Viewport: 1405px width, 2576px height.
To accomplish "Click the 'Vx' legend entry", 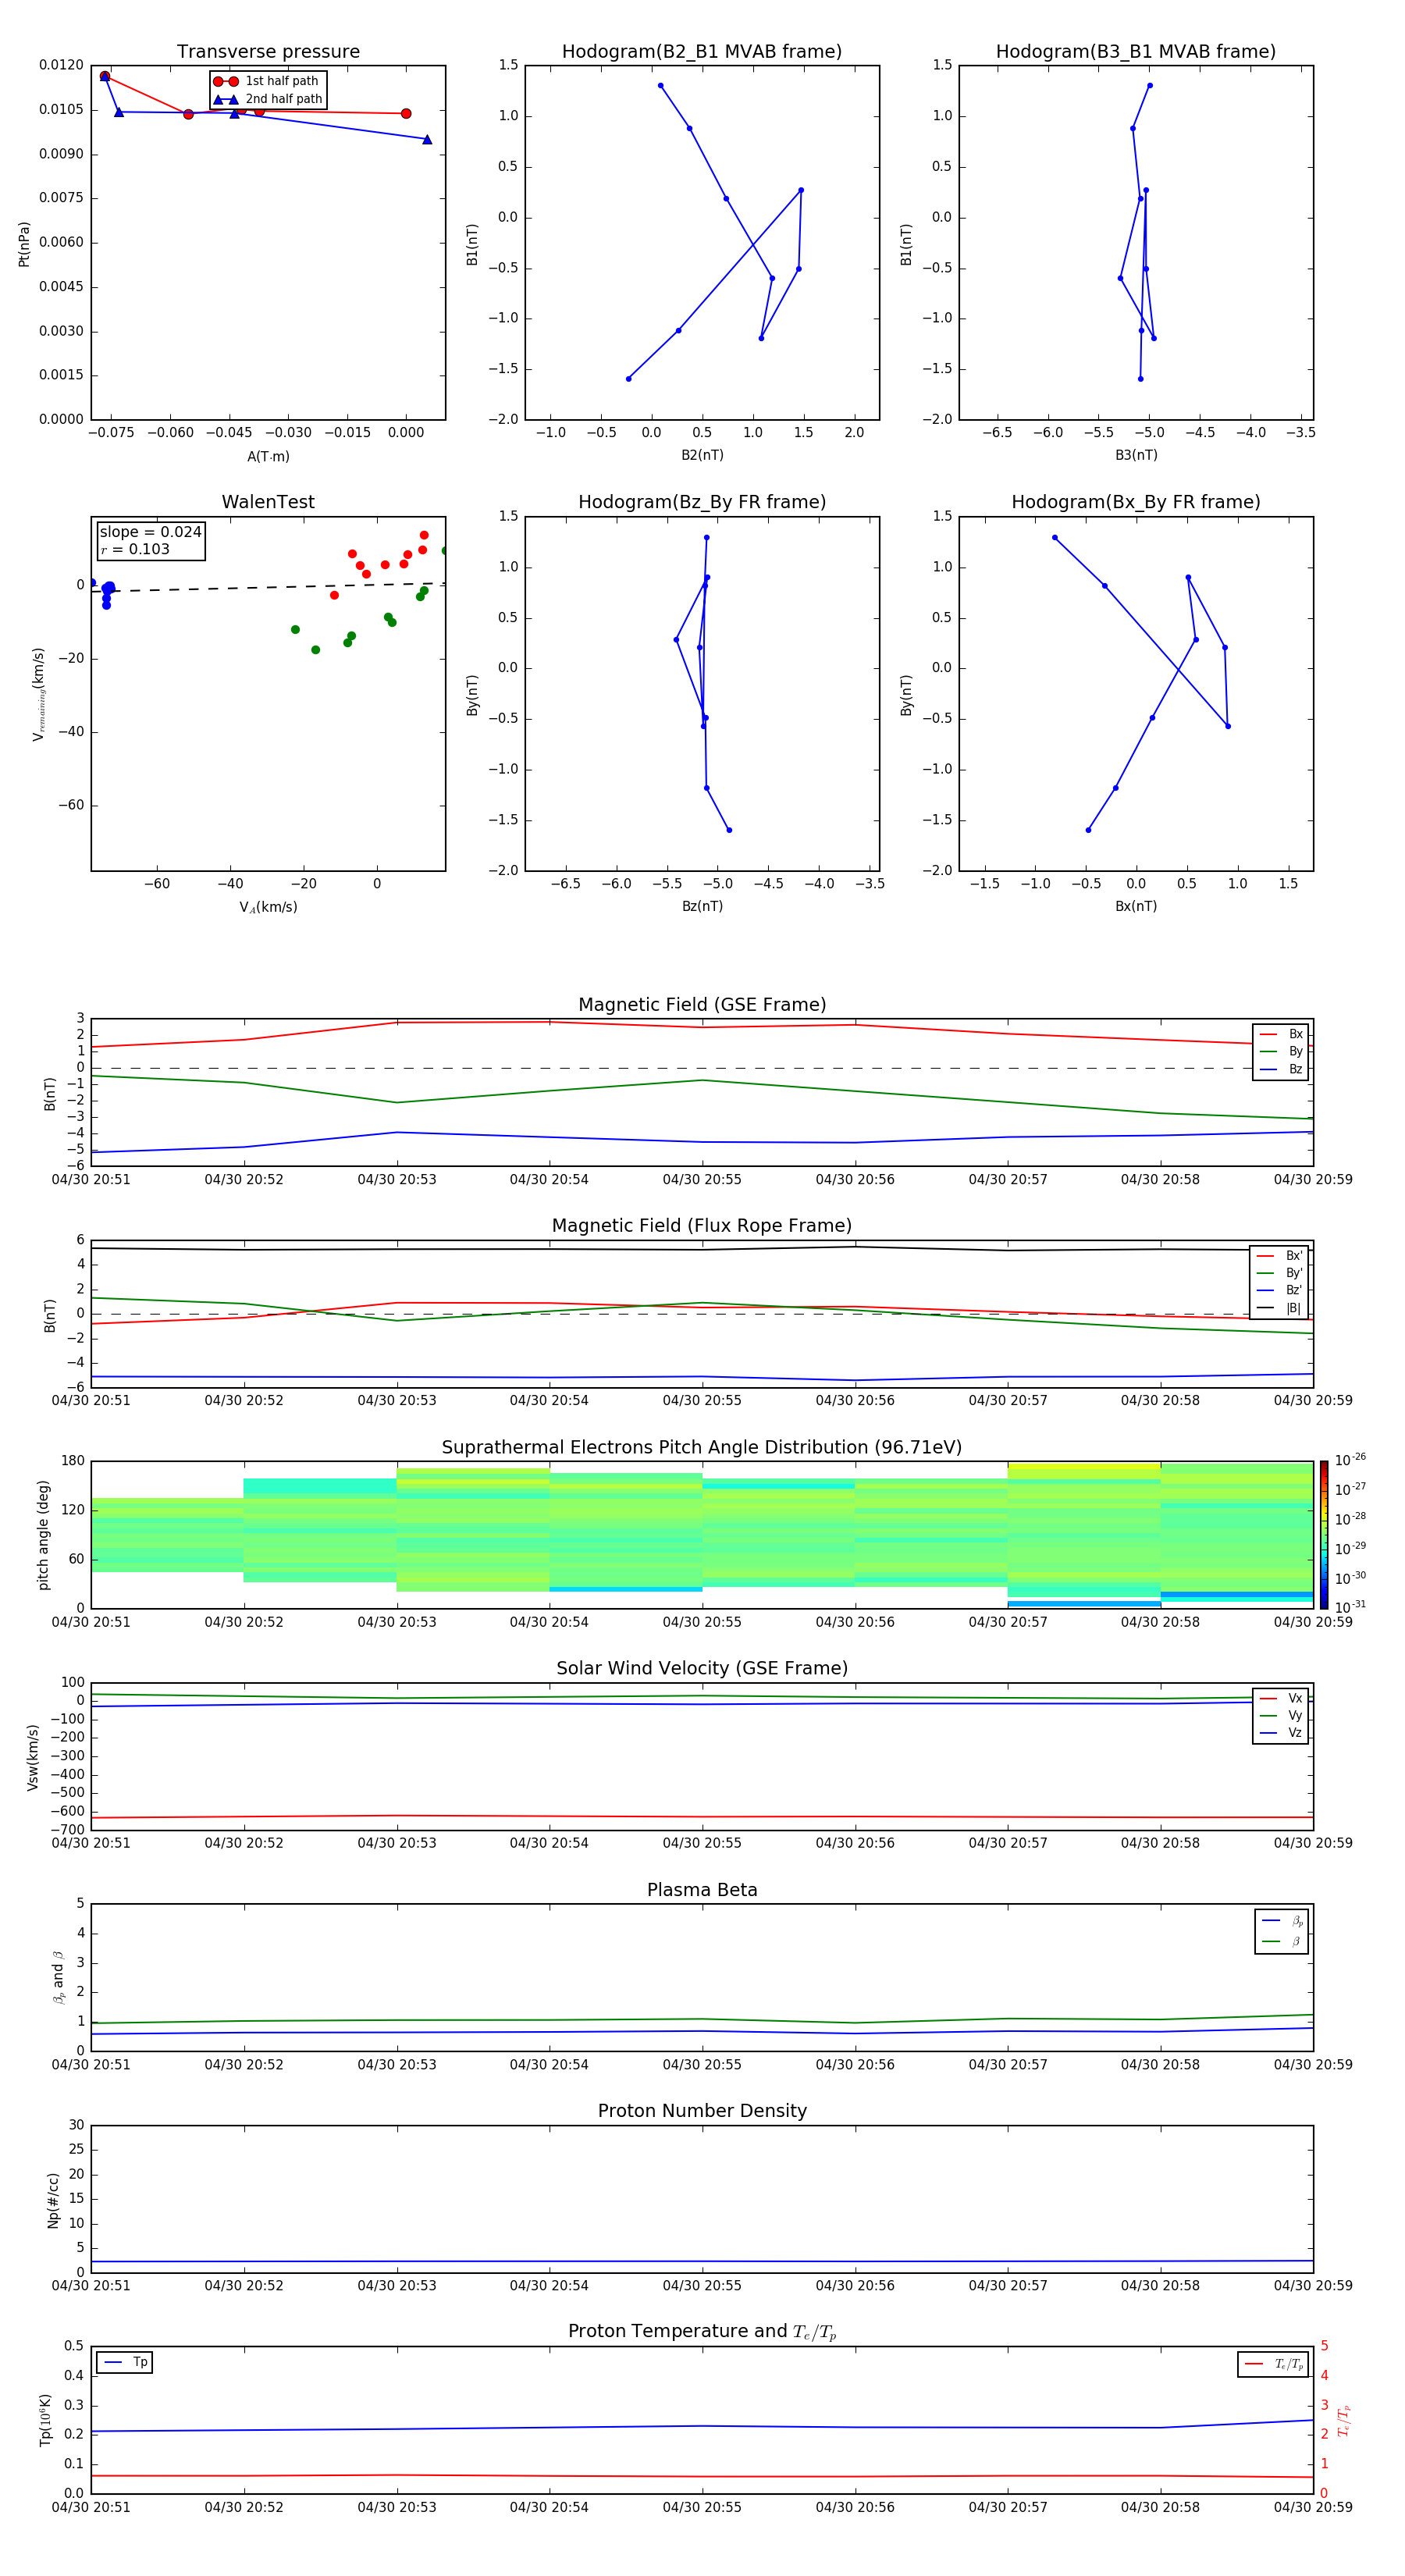I will coord(1282,1698).
